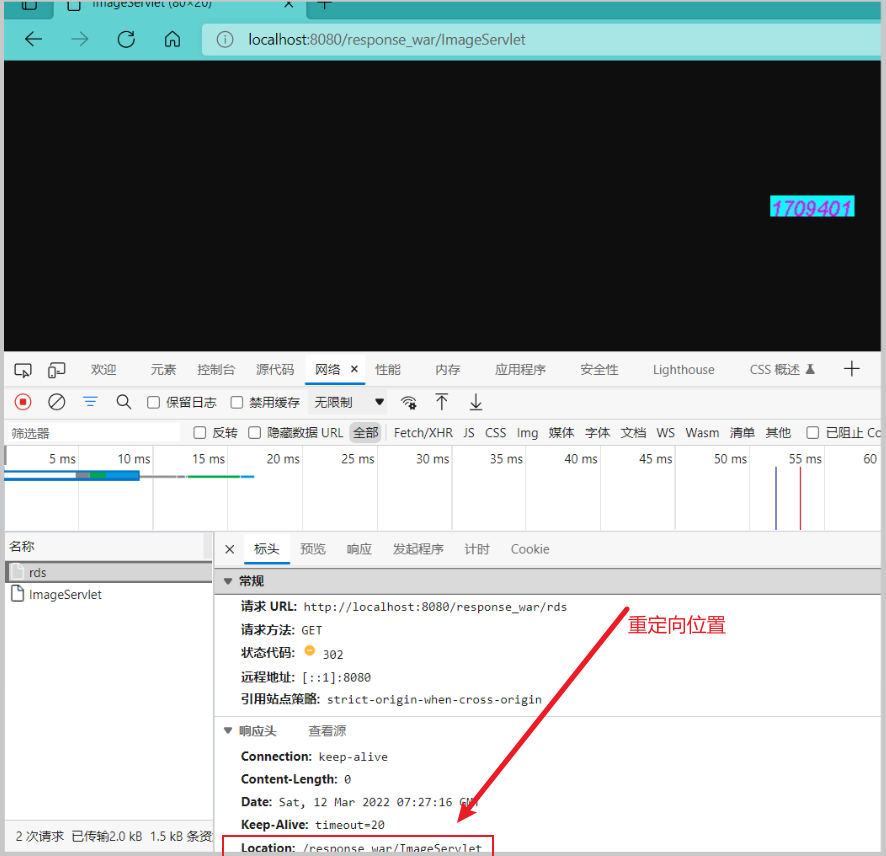The height and width of the screenshot is (856, 886).
Task: Filter by 媒体 requests
Action: (x=561, y=433)
